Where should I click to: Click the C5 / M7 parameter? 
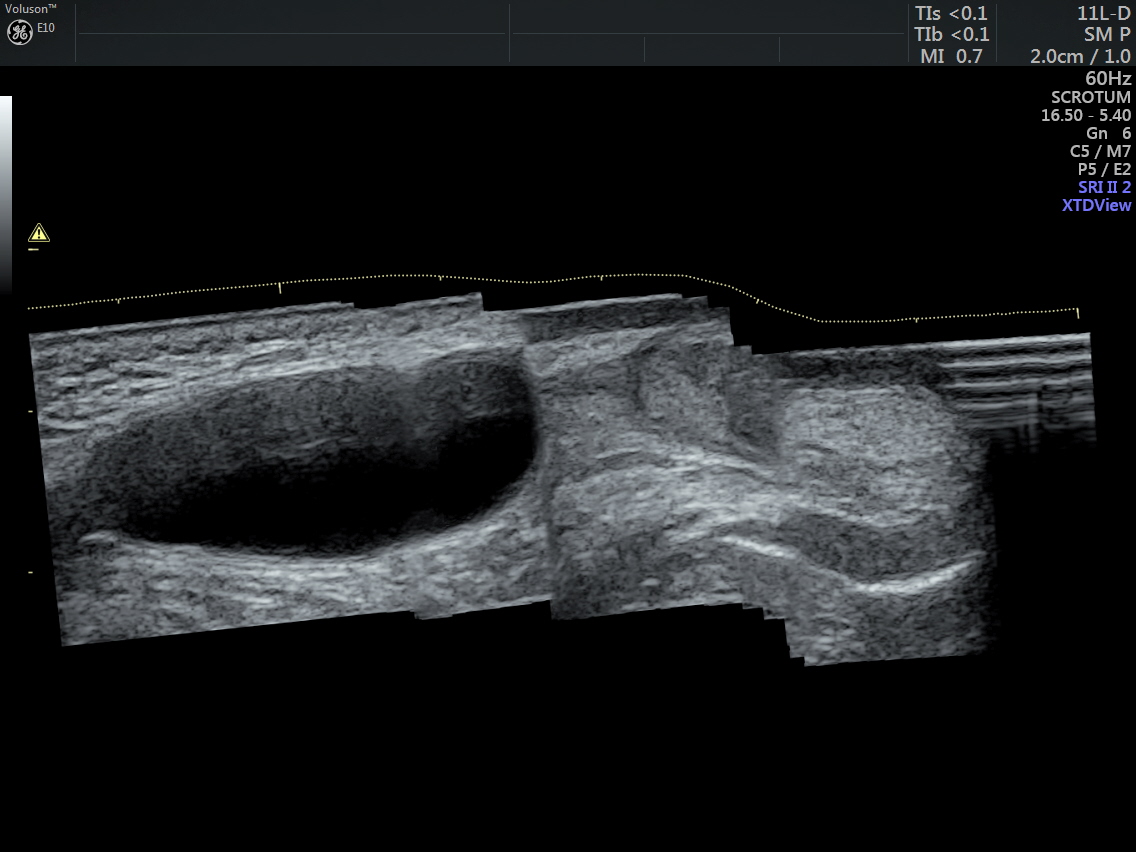point(1100,151)
